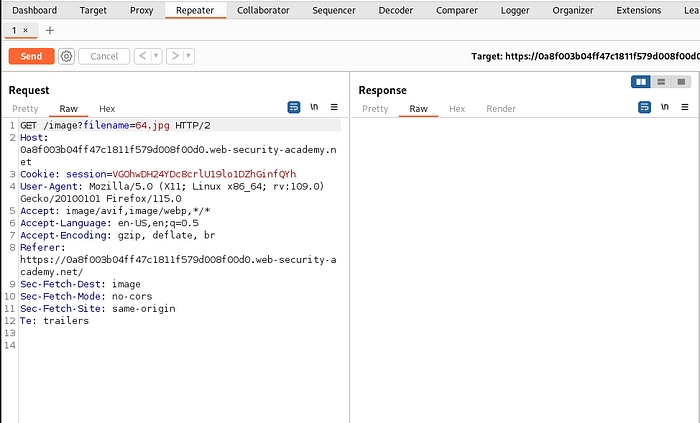Open the Request editor hamburger menu

[334, 107]
